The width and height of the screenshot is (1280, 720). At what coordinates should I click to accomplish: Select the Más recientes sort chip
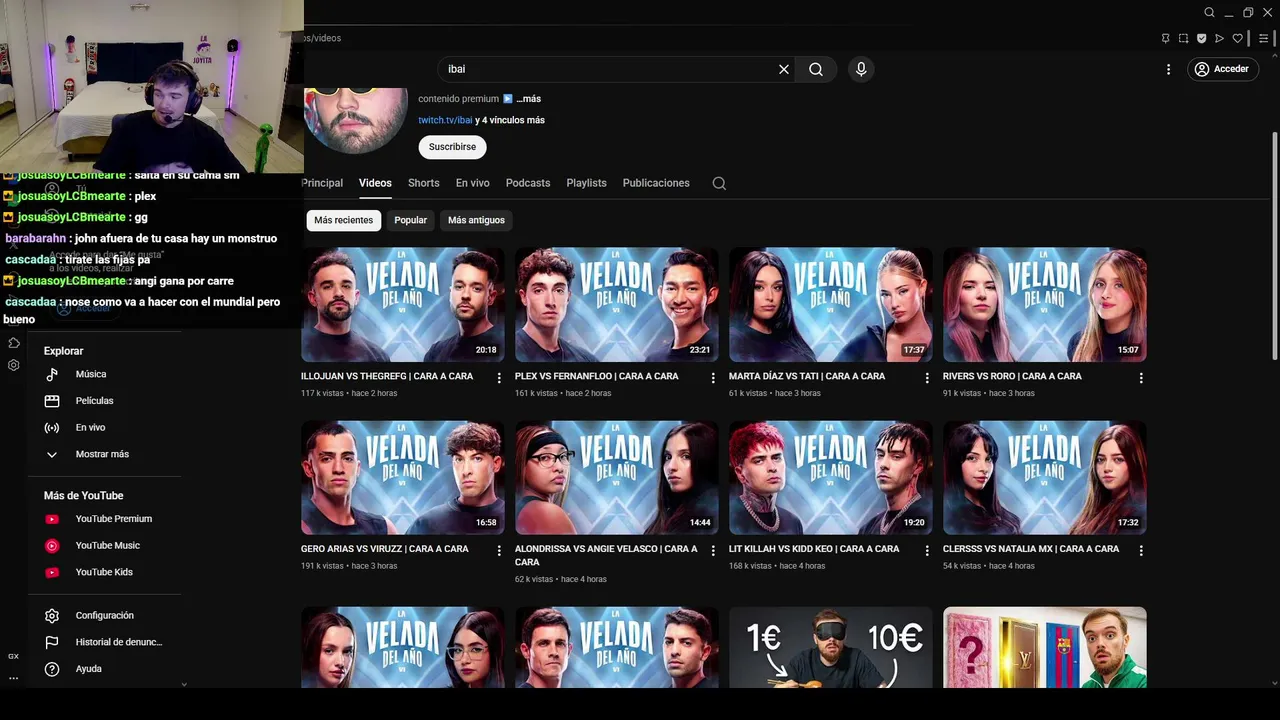(x=343, y=220)
